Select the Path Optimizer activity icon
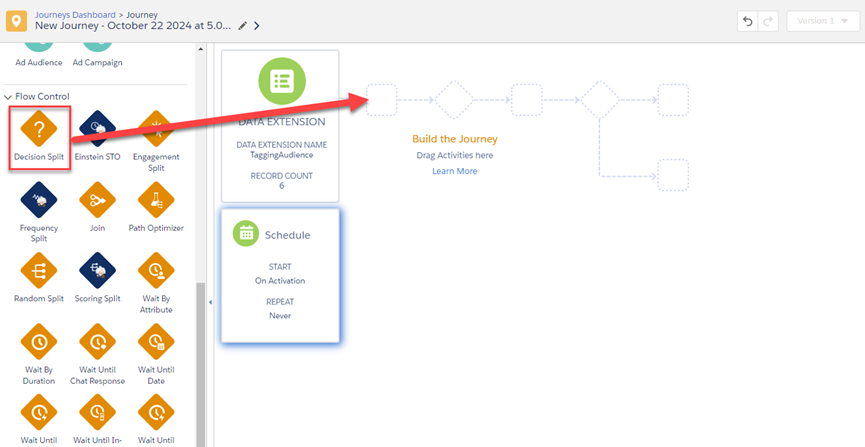865x447 pixels. pos(156,200)
